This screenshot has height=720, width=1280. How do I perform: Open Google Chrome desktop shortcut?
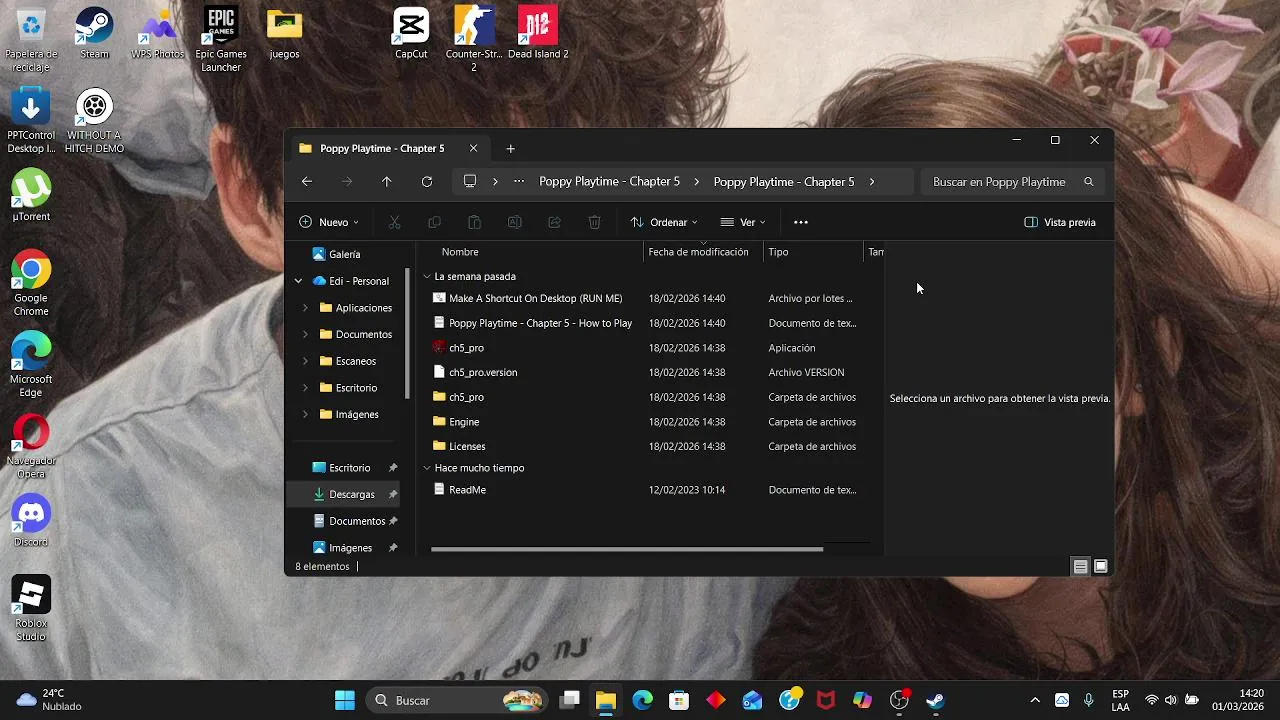[x=31, y=283]
